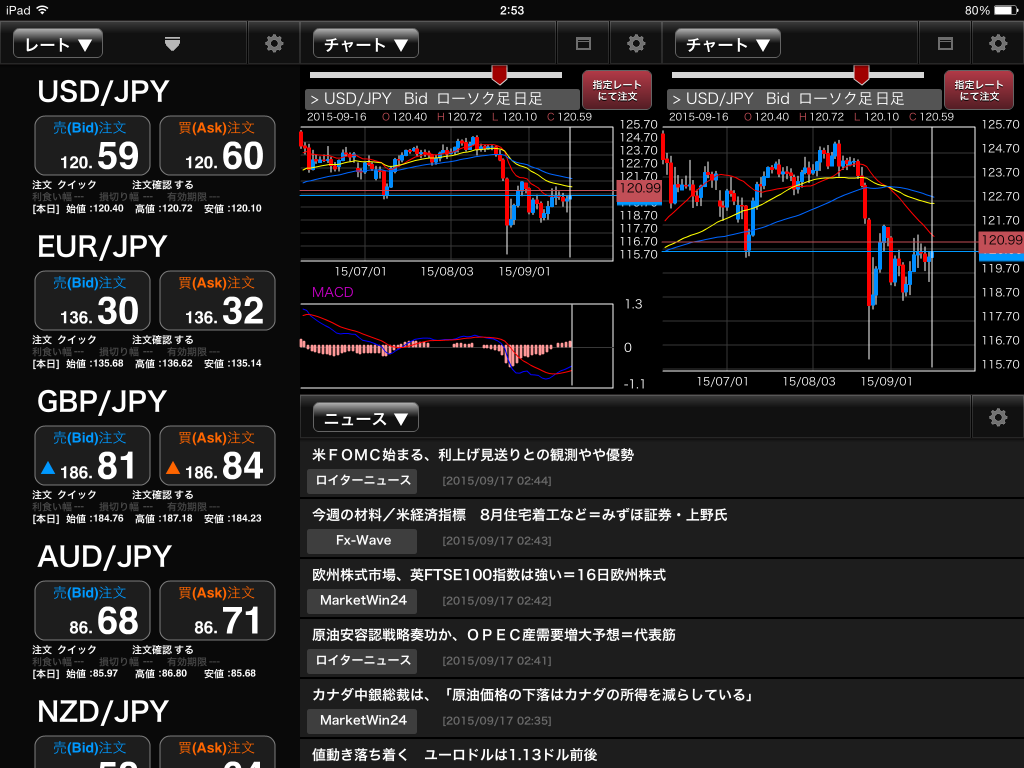
Task: Open the second chart panel settings gear
Action: [x=998, y=43]
